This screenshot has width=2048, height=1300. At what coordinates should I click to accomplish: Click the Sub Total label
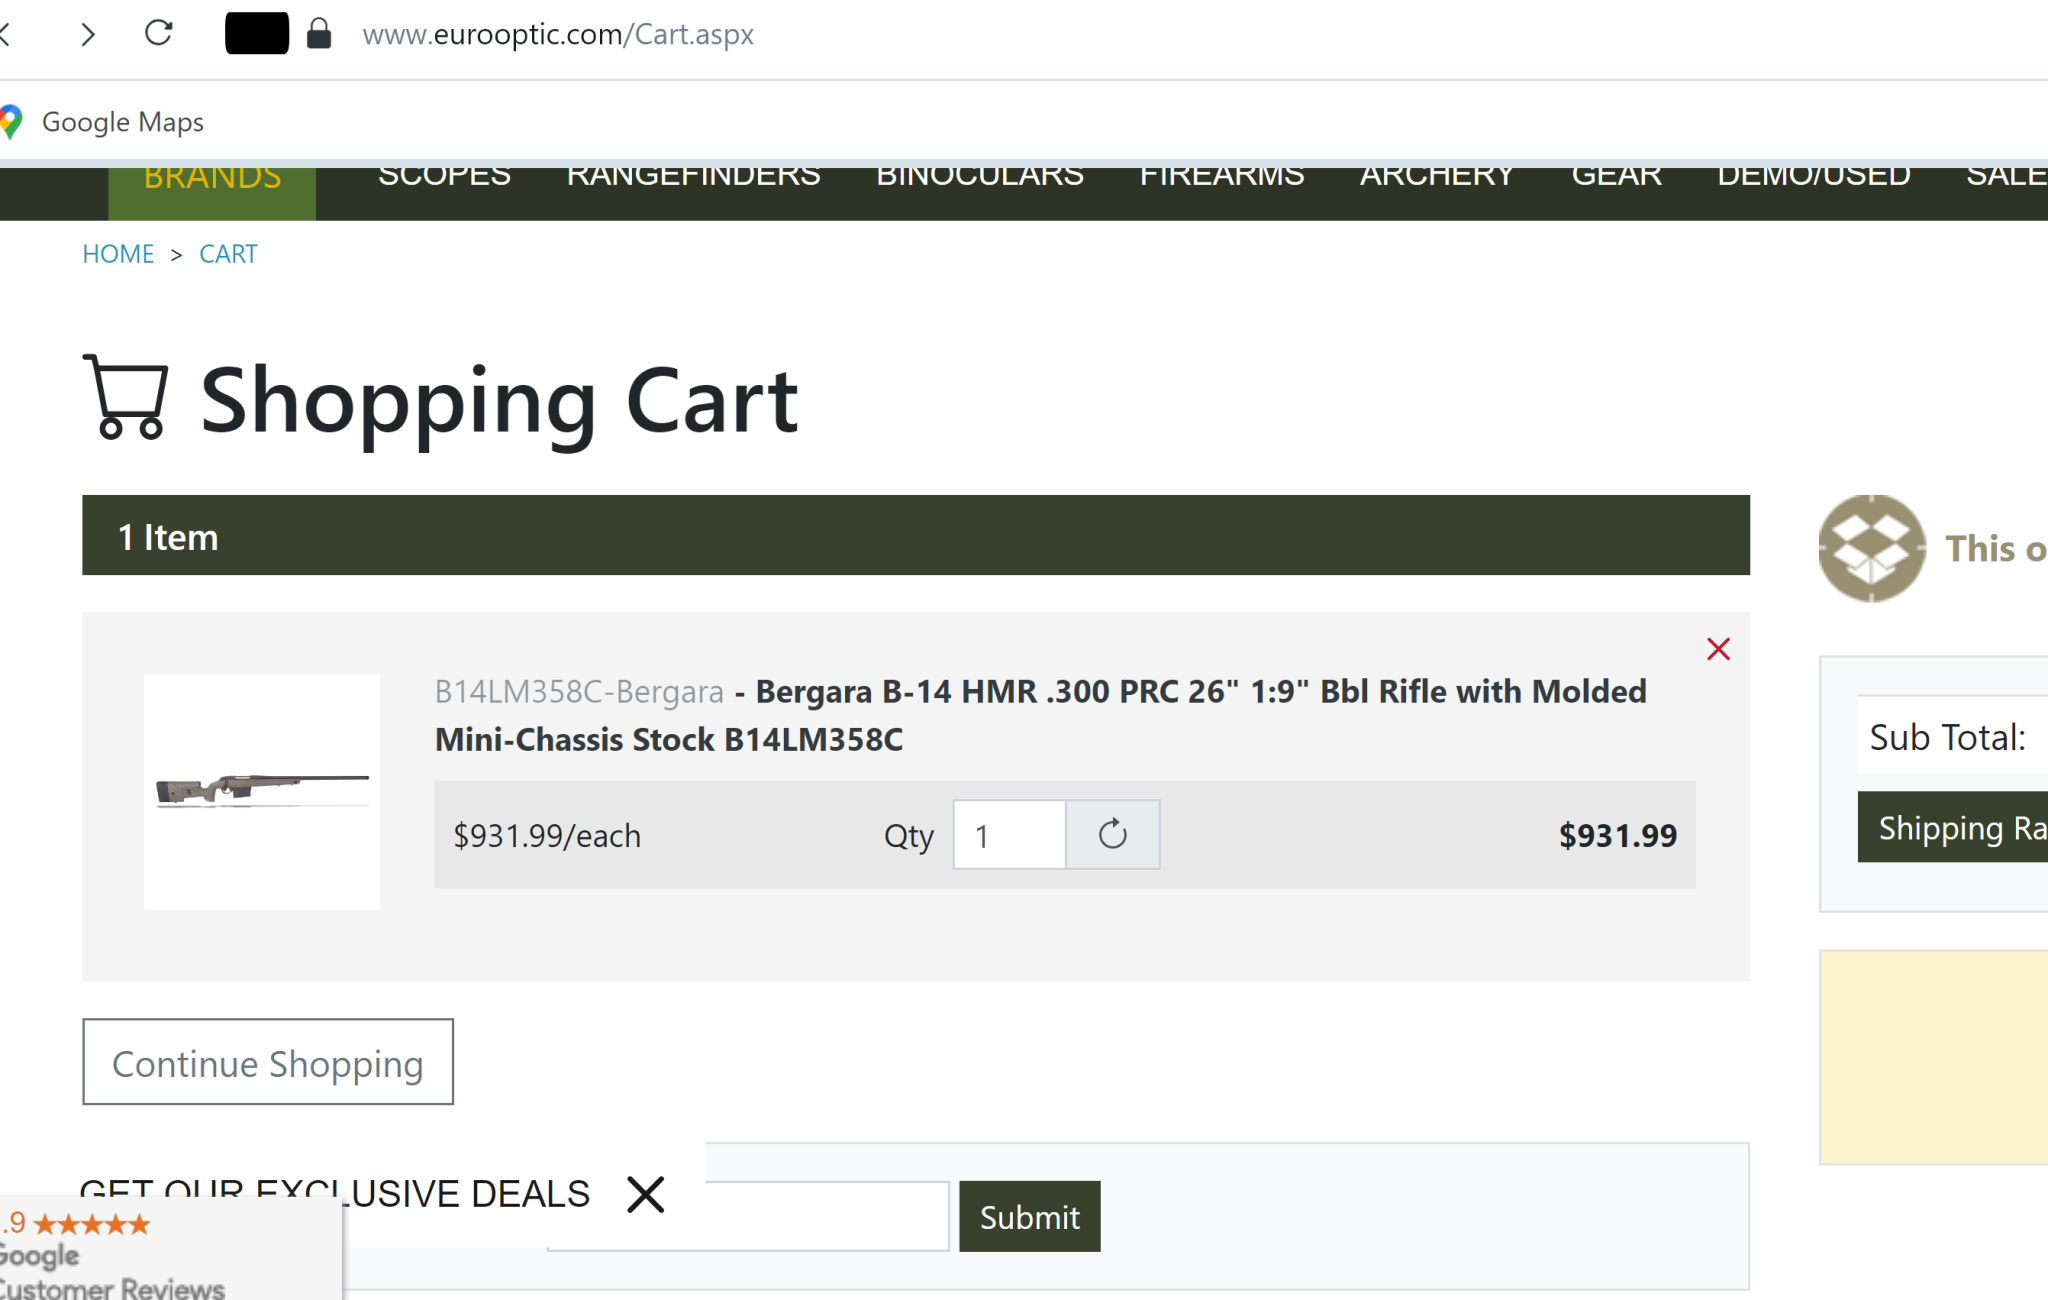(x=1947, y=737)
